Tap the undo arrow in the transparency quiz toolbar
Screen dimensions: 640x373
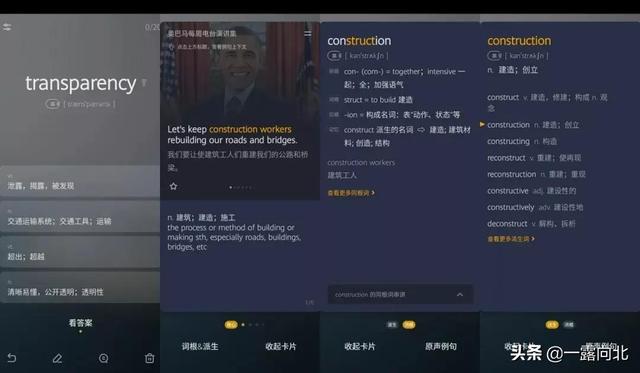coord(11,358)
